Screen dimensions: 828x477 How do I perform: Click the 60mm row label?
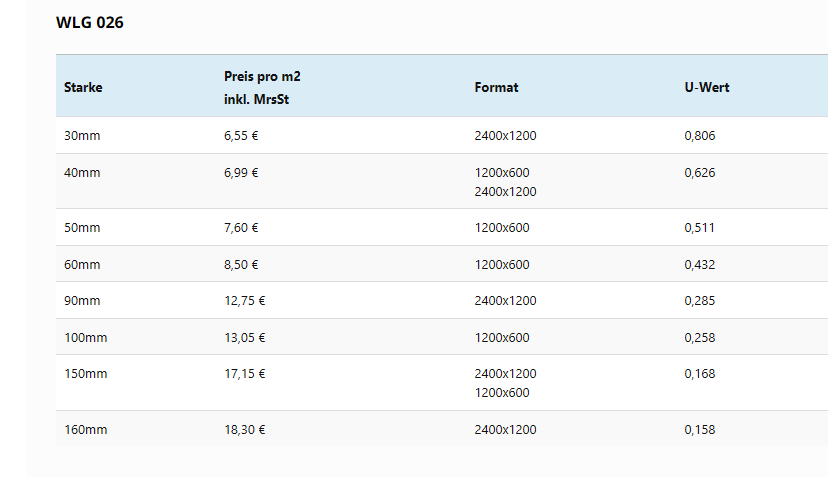pos(82,265)
